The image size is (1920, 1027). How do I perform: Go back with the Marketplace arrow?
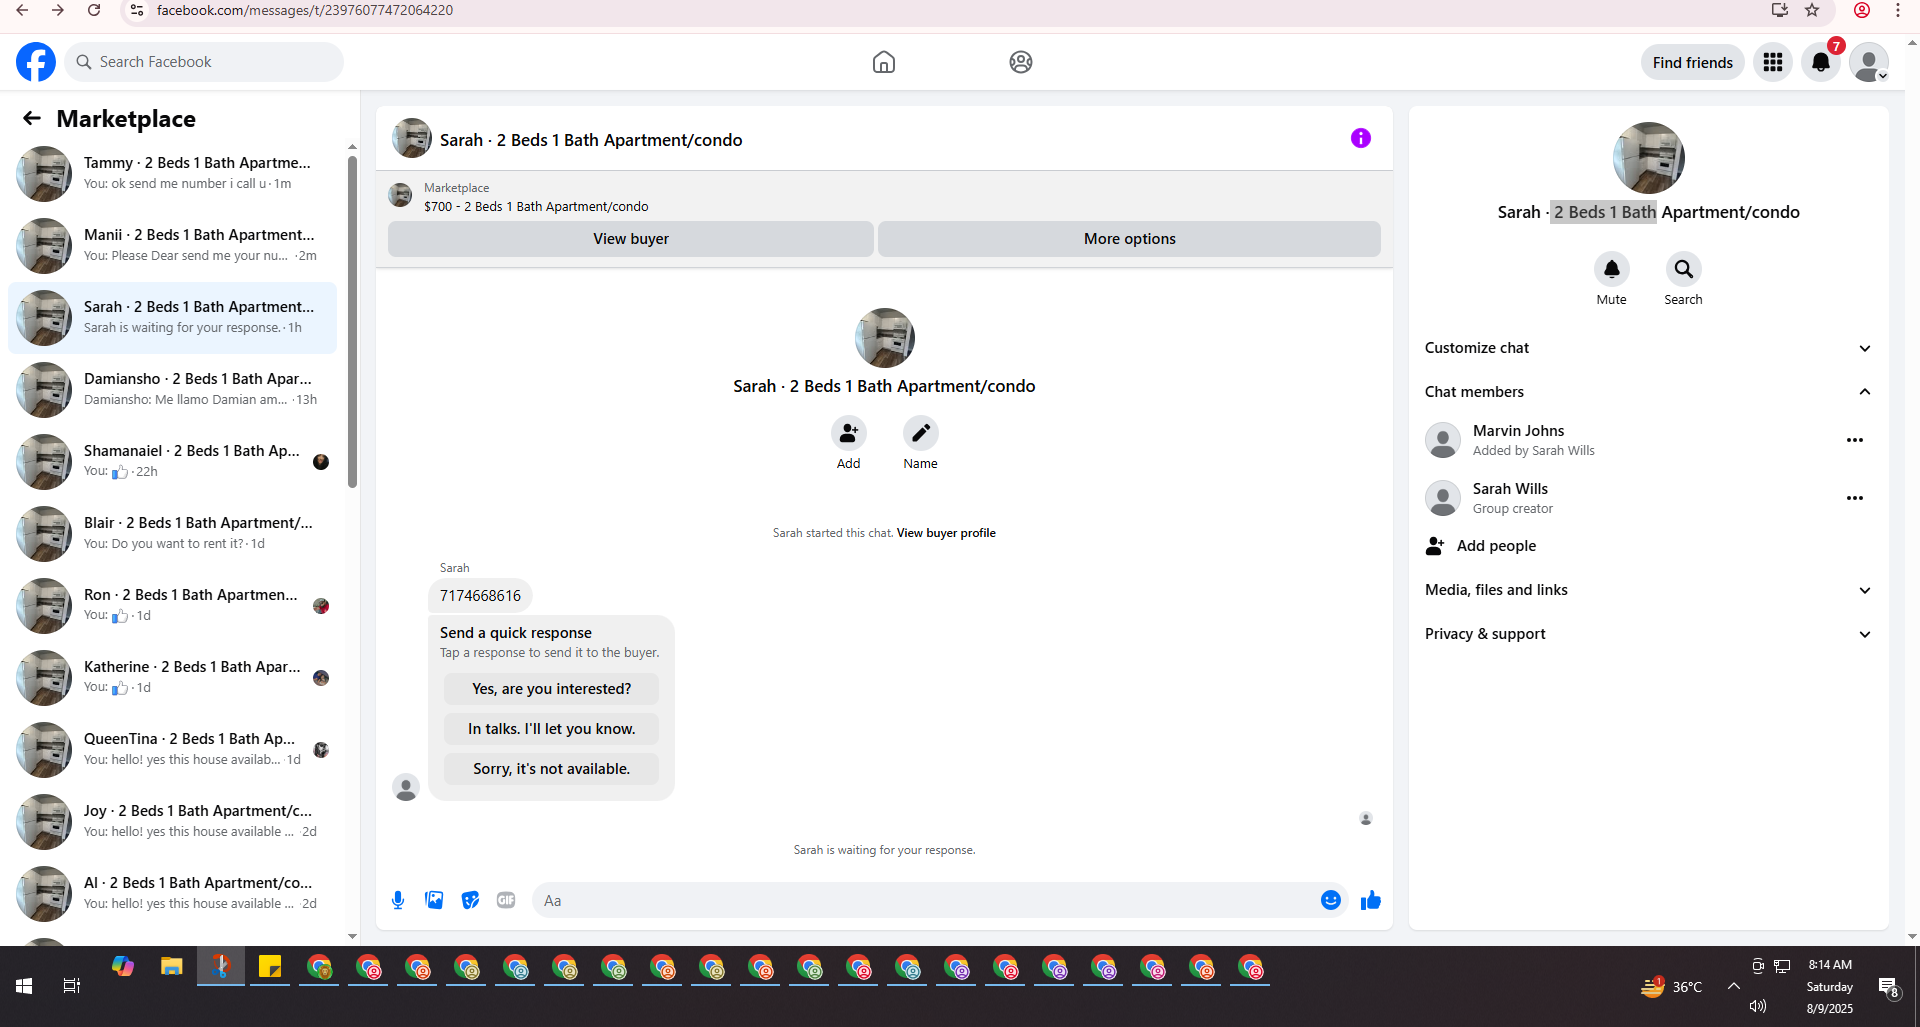point(32,118)
